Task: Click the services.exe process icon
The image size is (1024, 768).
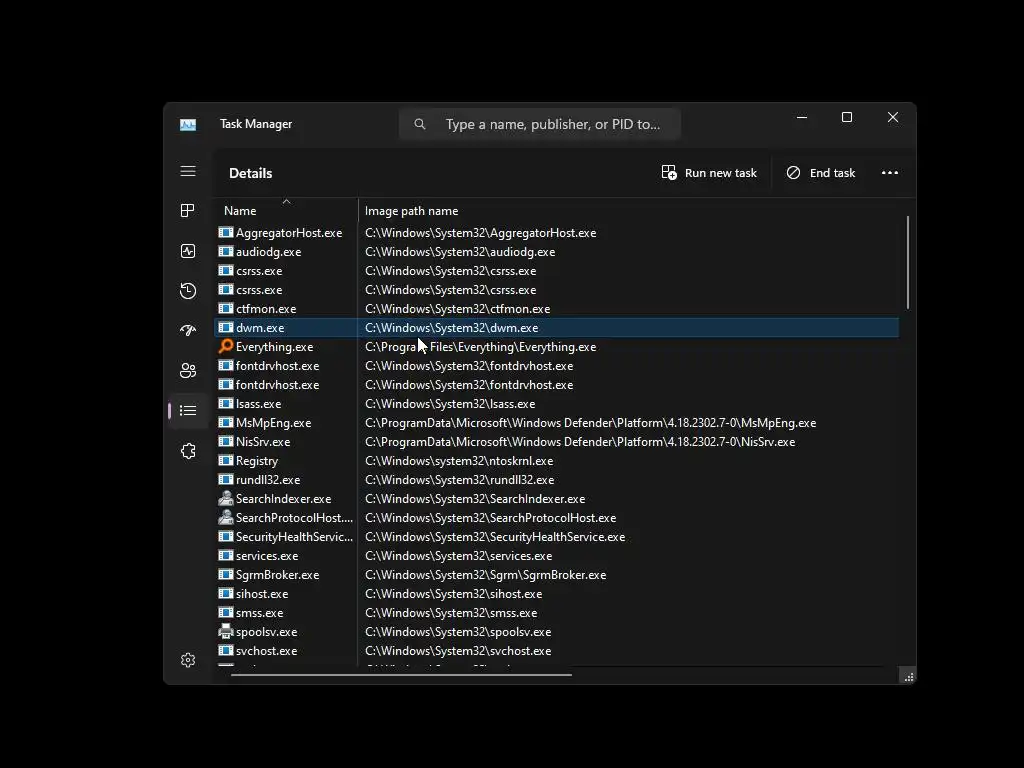Action: pos(226,555)
